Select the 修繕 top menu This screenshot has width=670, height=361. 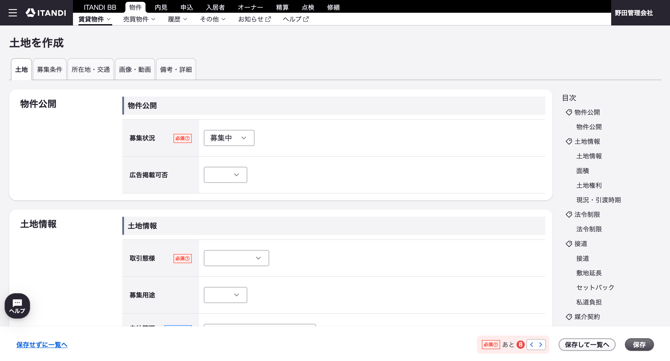pyautogui.click(x=333, y=7)
